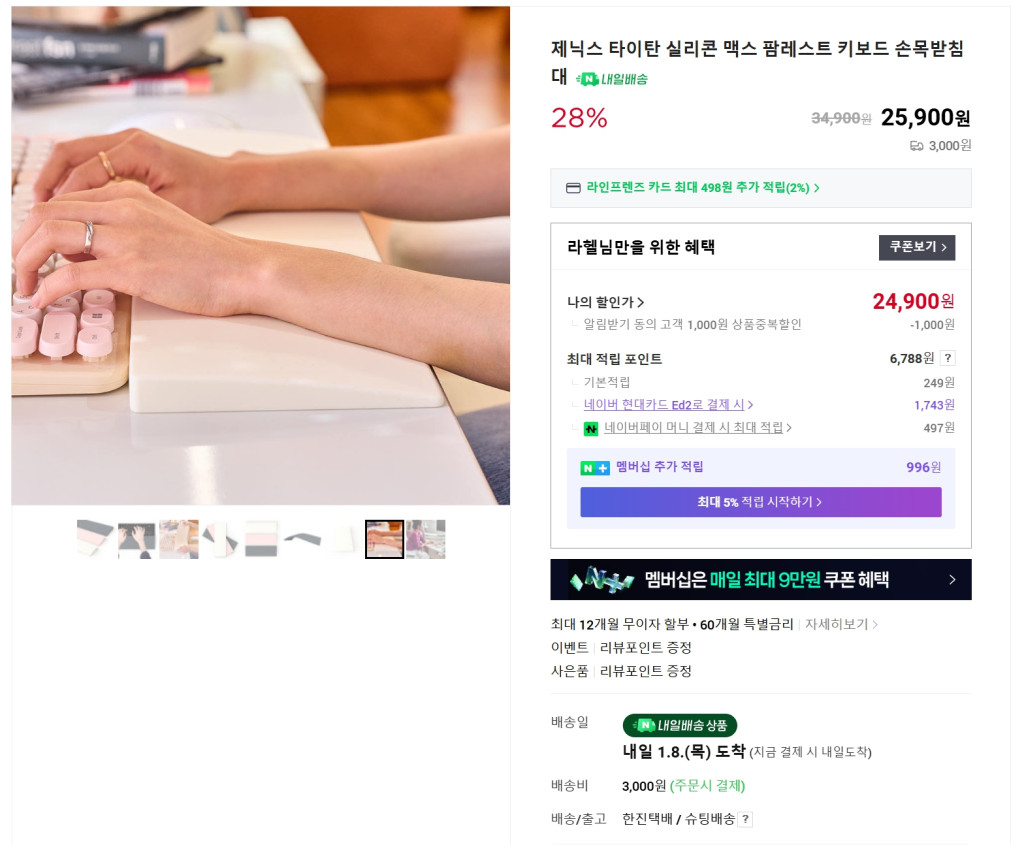Click the question mark next to 슈팅배송
1024x845 pixels.
click(x=745, y=819)
